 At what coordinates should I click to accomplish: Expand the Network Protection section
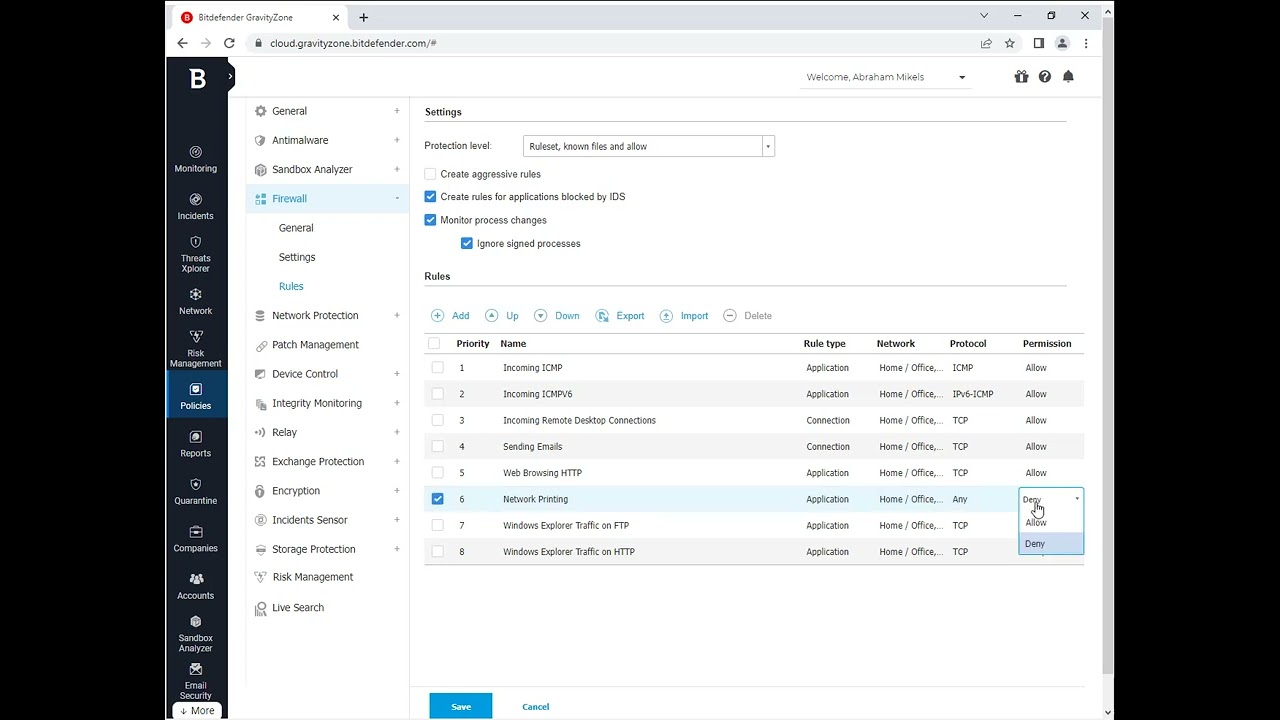coord(397,315)
